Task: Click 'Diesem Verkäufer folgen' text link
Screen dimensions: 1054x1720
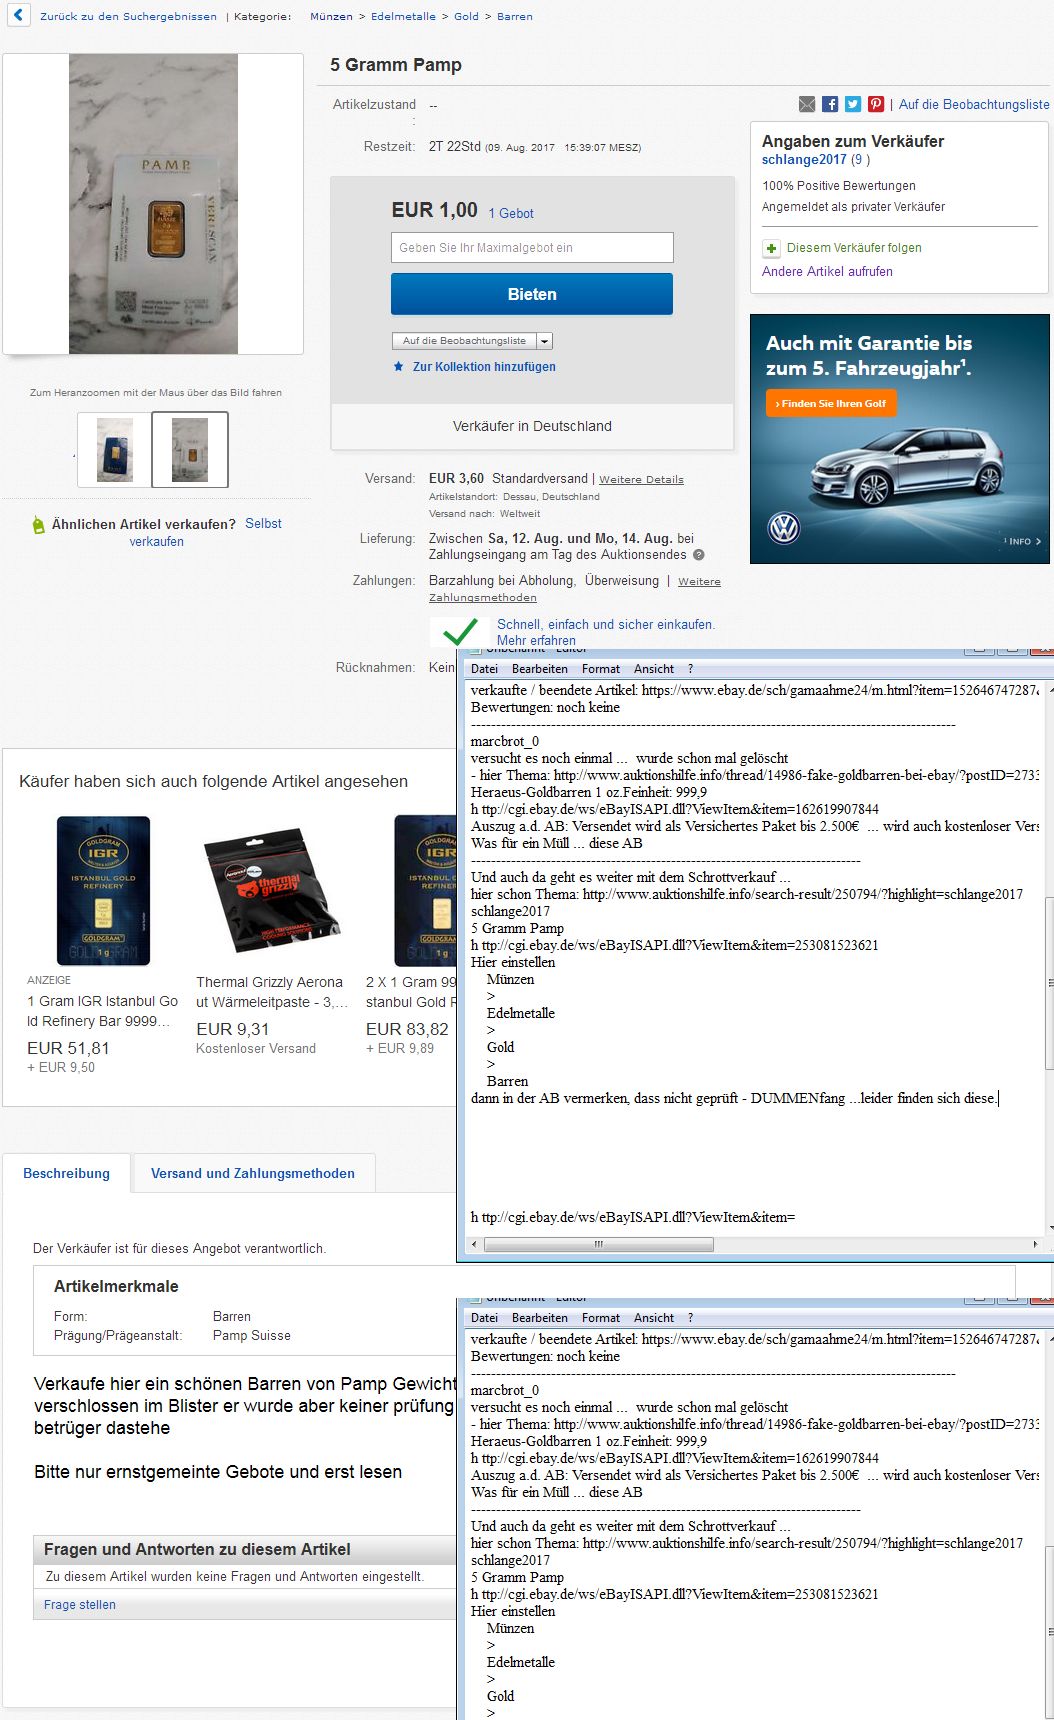Action: pyautogui.click(x=854, y=248)
